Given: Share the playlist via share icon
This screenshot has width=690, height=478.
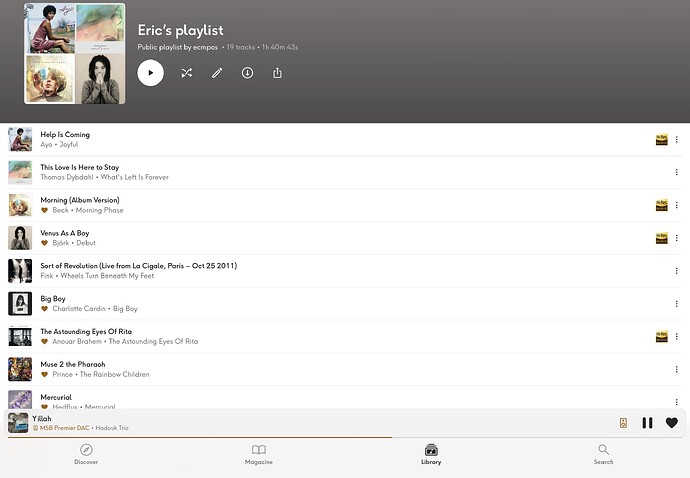Looking at the screenshot, I should [277, 73].
